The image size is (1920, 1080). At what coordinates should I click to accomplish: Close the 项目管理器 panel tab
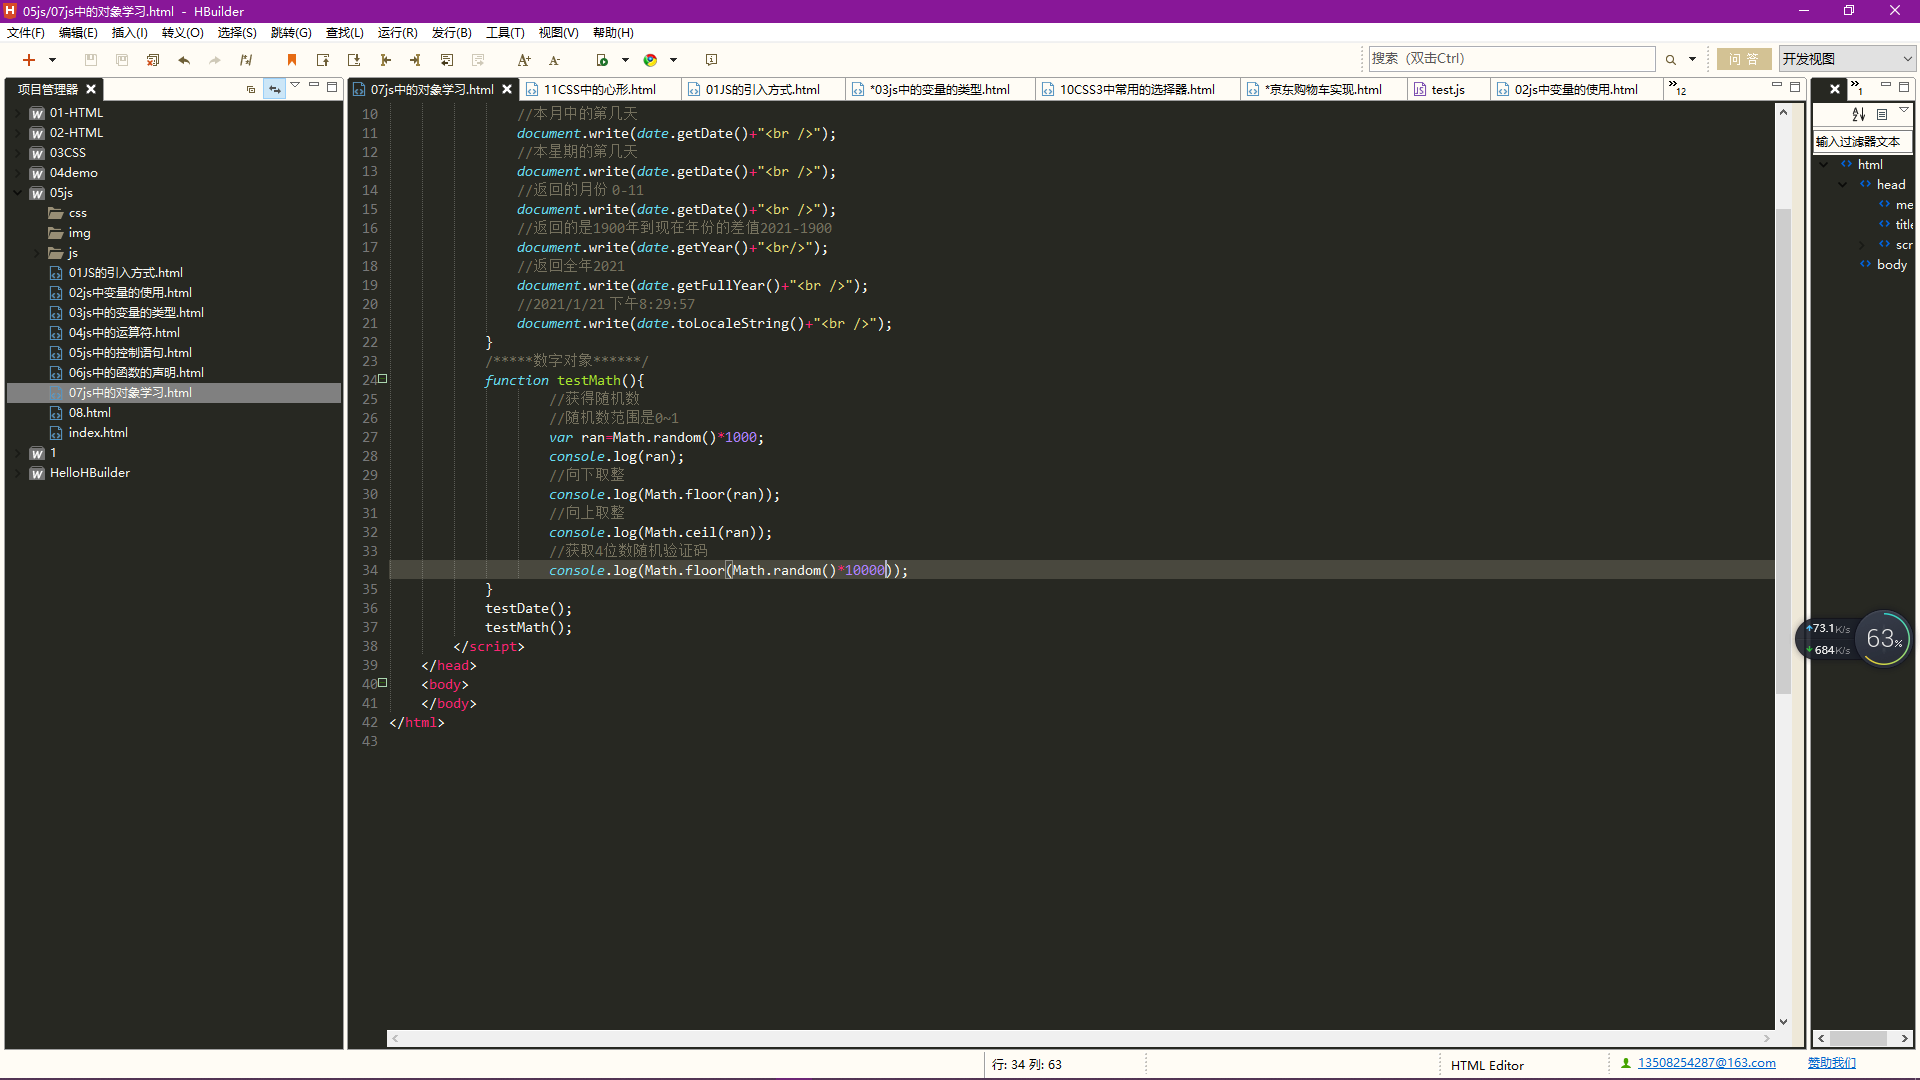click(91, 89)
